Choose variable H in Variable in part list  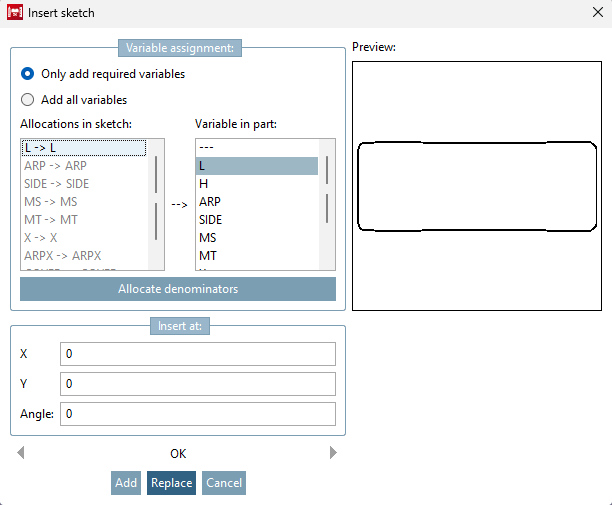(257, 184)
